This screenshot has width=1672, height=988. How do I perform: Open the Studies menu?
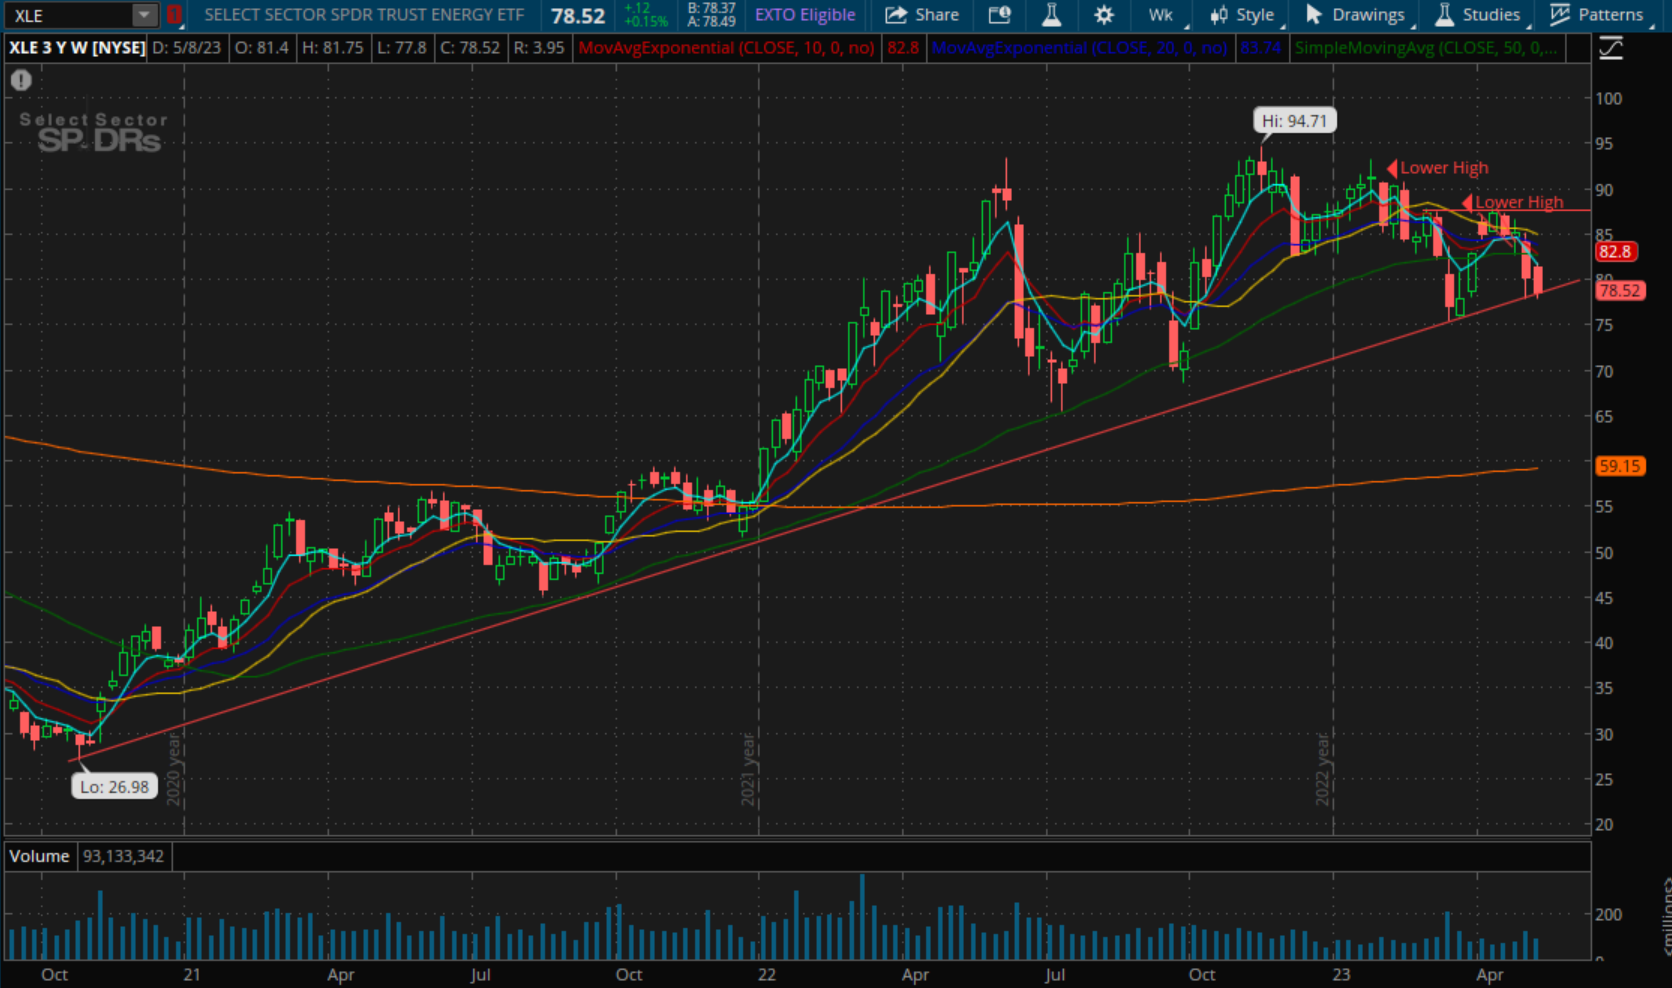1478,15
